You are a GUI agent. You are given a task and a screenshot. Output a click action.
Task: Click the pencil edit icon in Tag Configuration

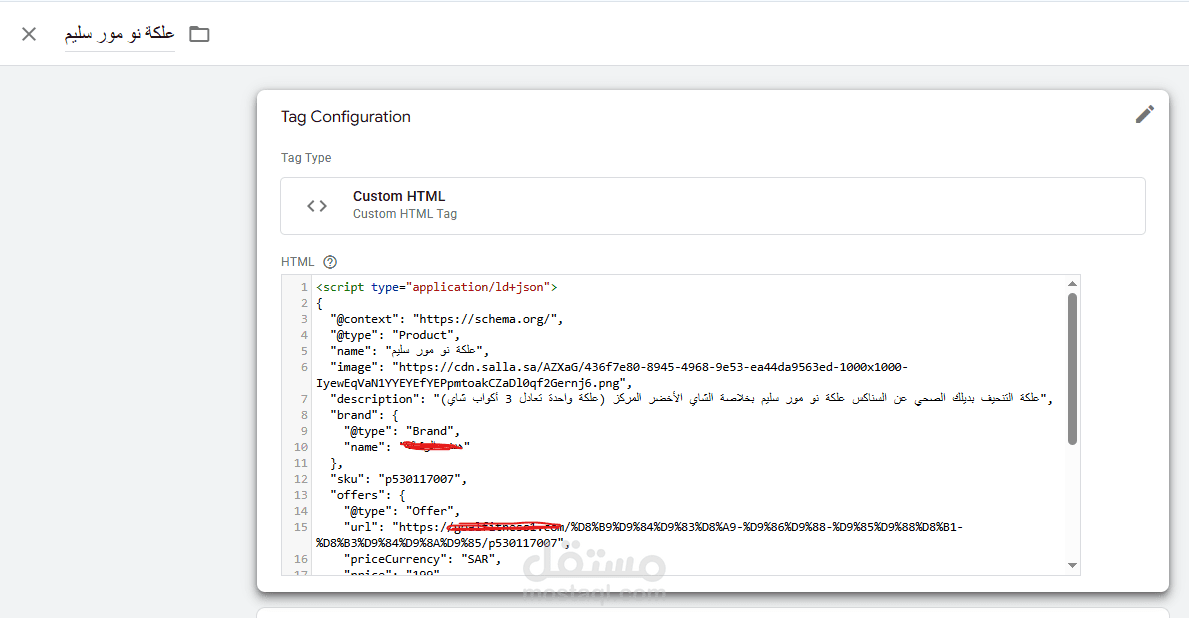[x=1144, y=115]
